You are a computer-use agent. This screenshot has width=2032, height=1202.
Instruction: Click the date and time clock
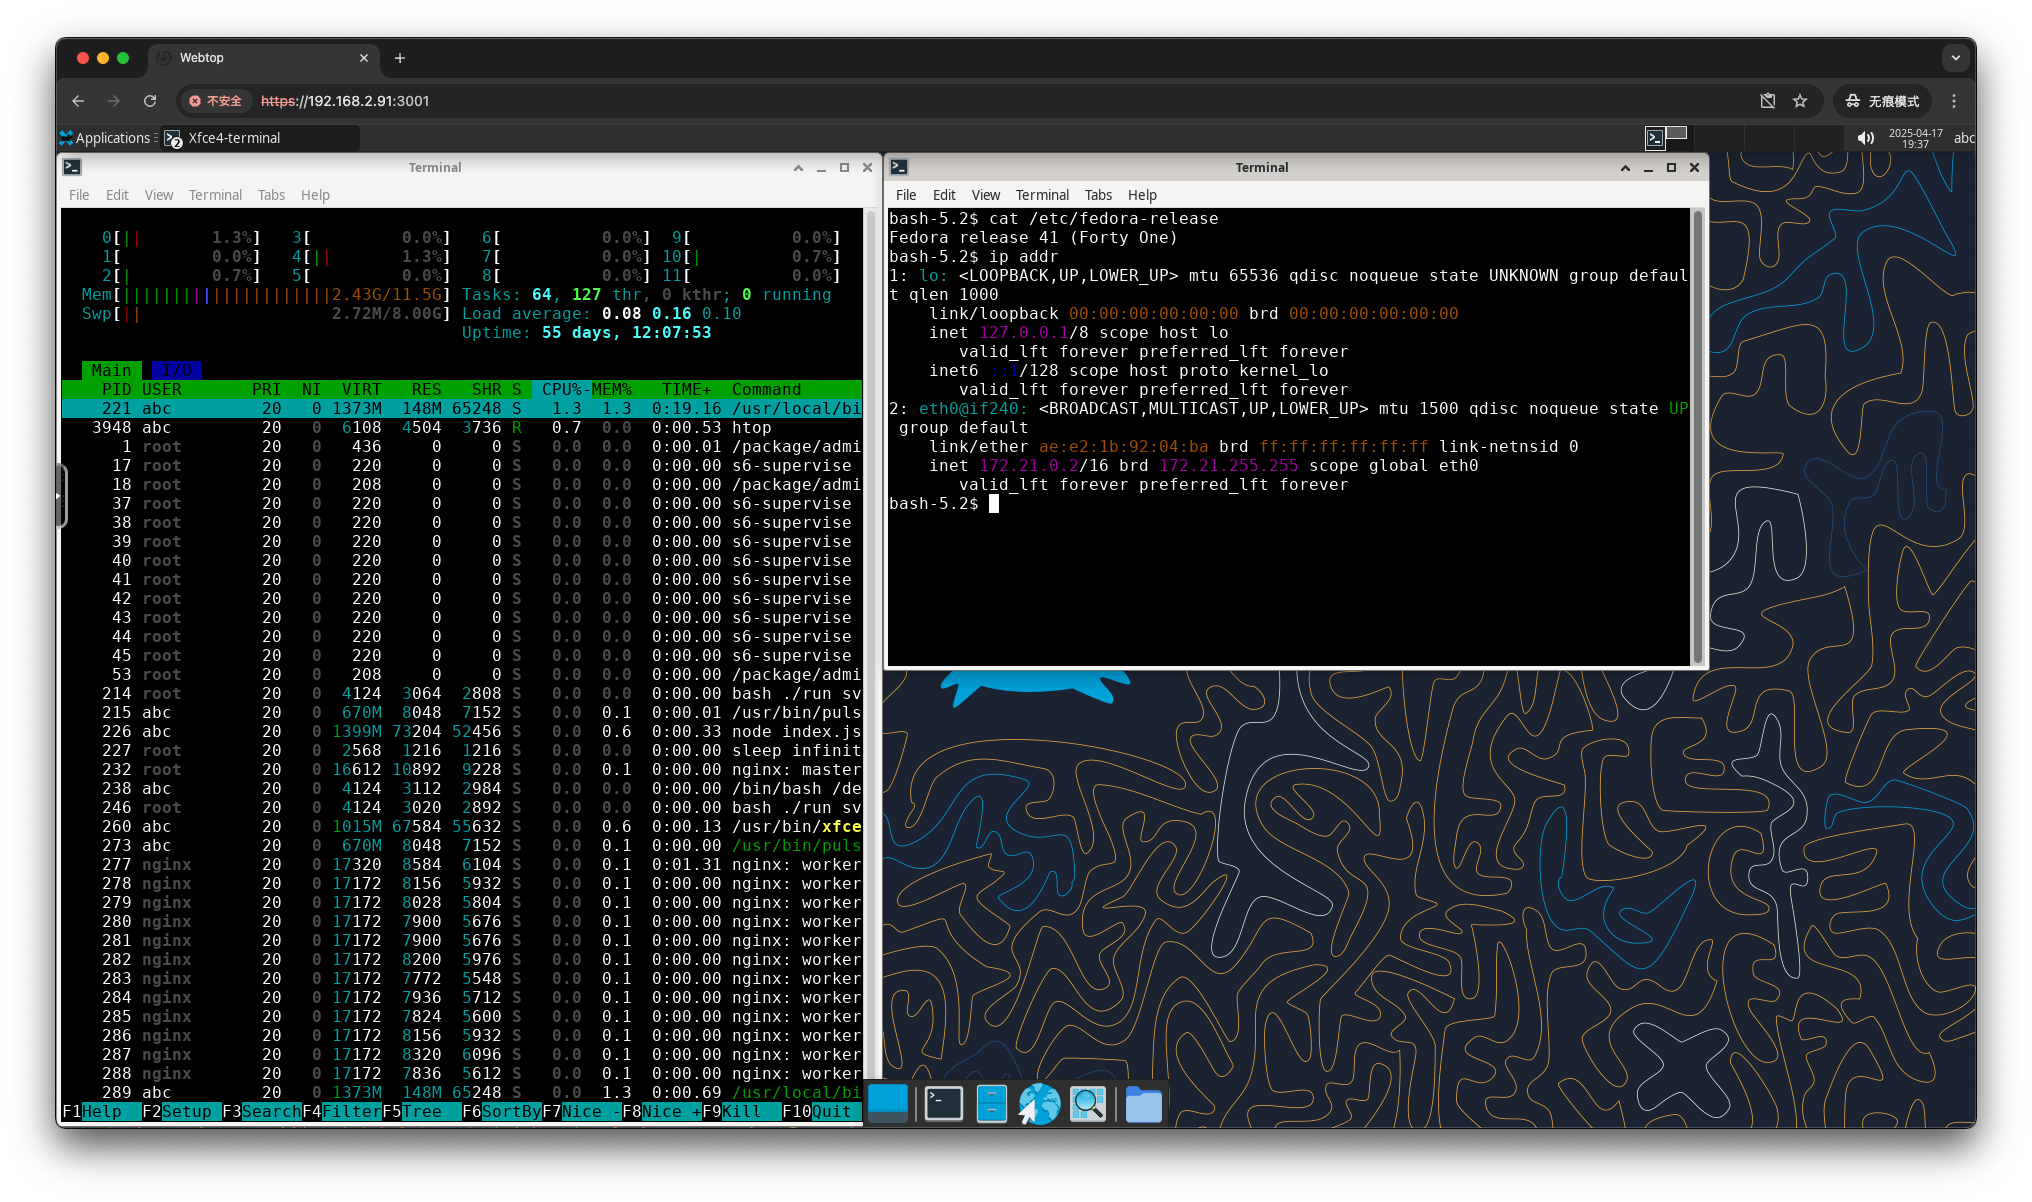tap(1915, 138)
